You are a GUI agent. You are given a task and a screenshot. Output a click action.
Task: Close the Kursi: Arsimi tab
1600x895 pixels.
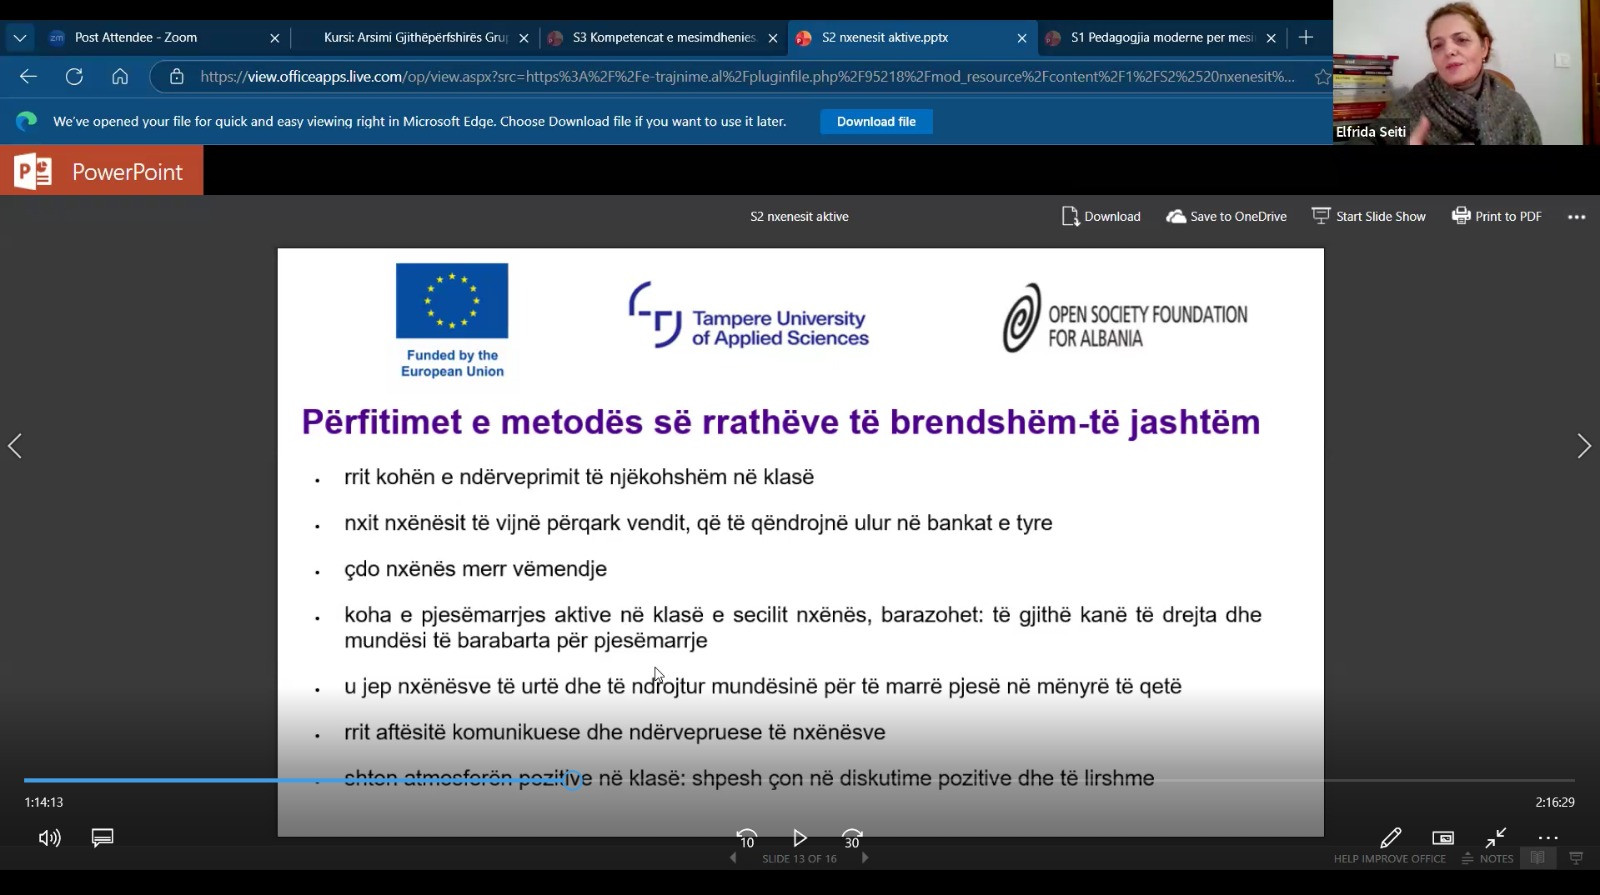(x=524, y=38)
